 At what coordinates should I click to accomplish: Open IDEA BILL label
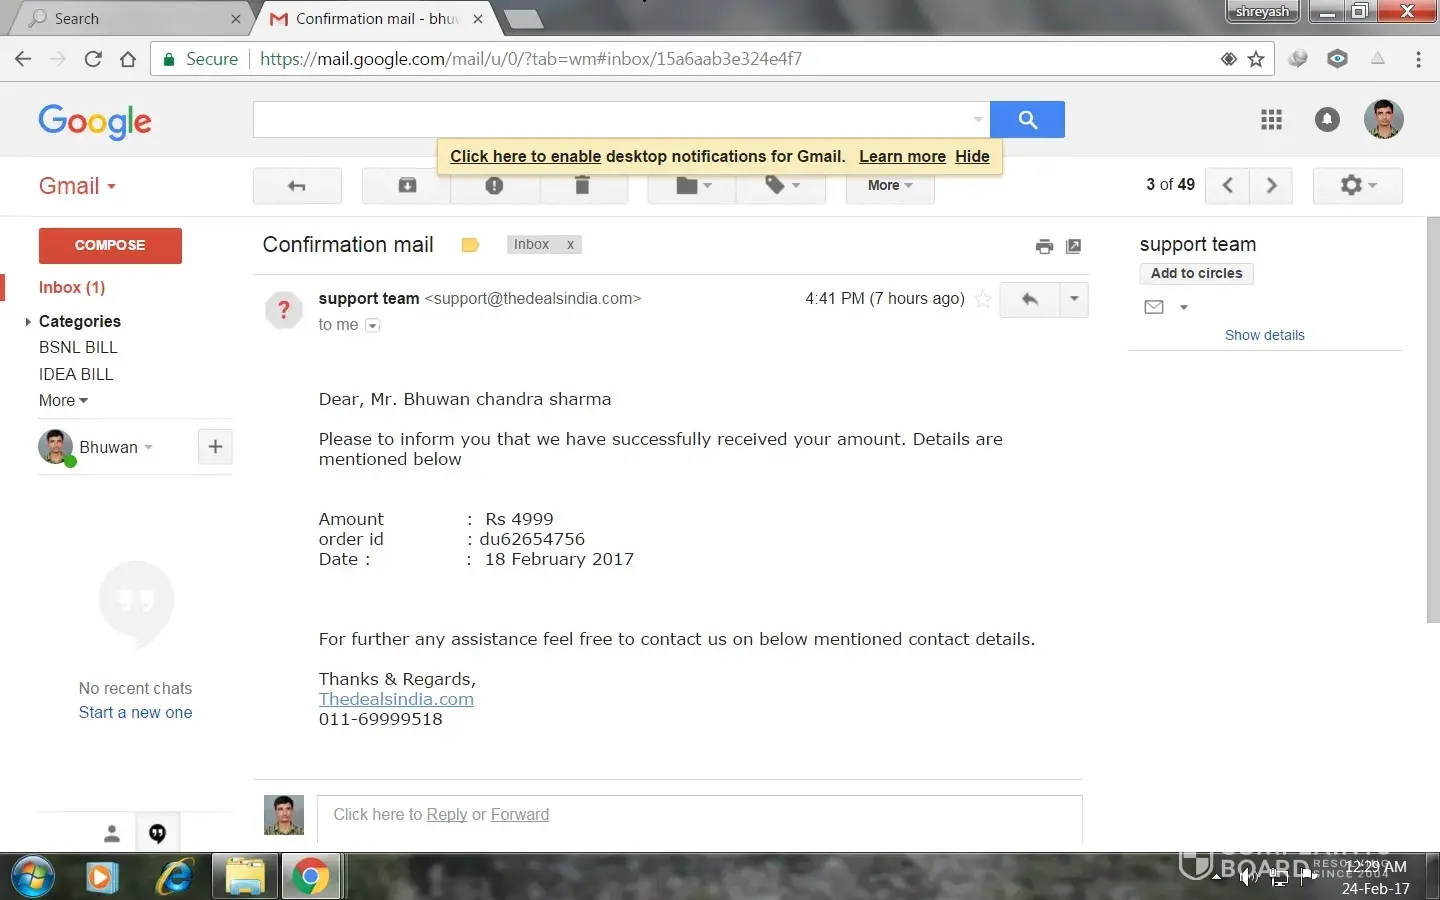pyautogui.click(x=76, y=375)
